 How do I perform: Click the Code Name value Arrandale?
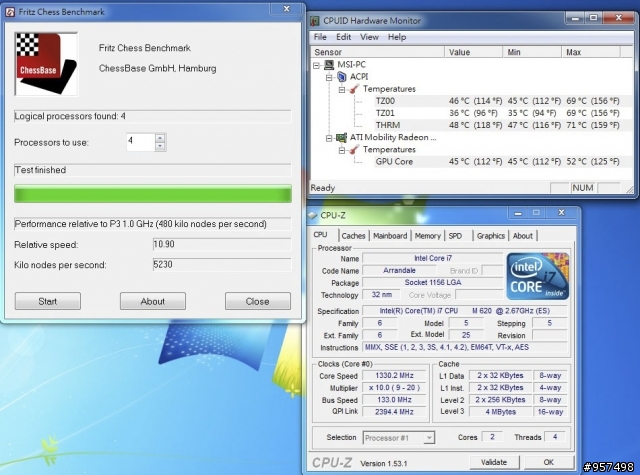coord(399,270)
